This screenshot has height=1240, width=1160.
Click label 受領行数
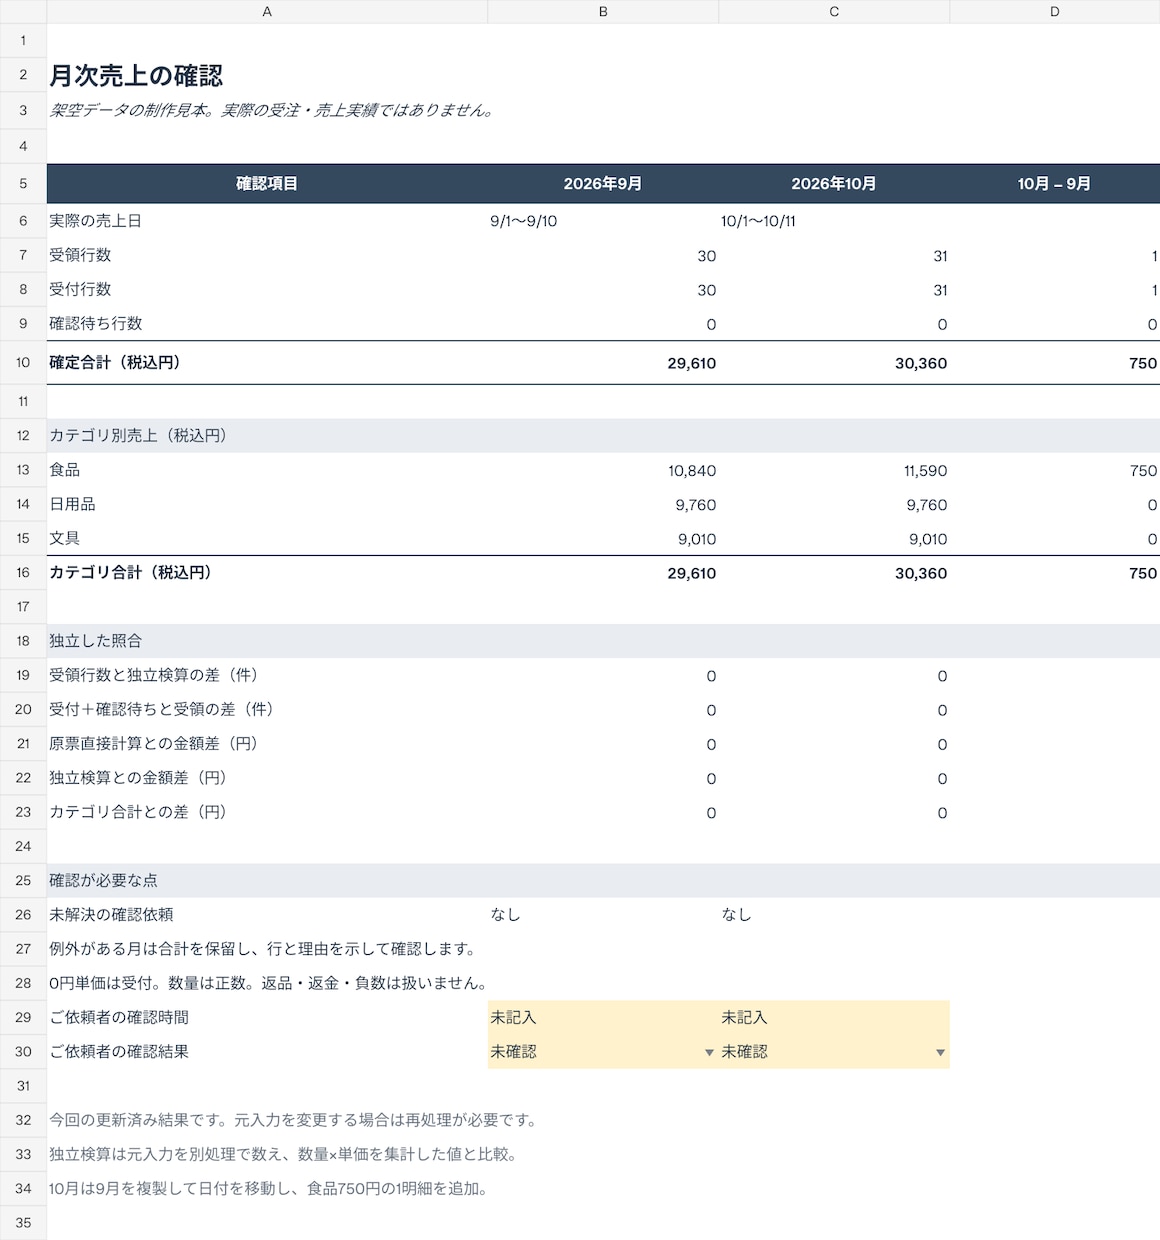80,255
